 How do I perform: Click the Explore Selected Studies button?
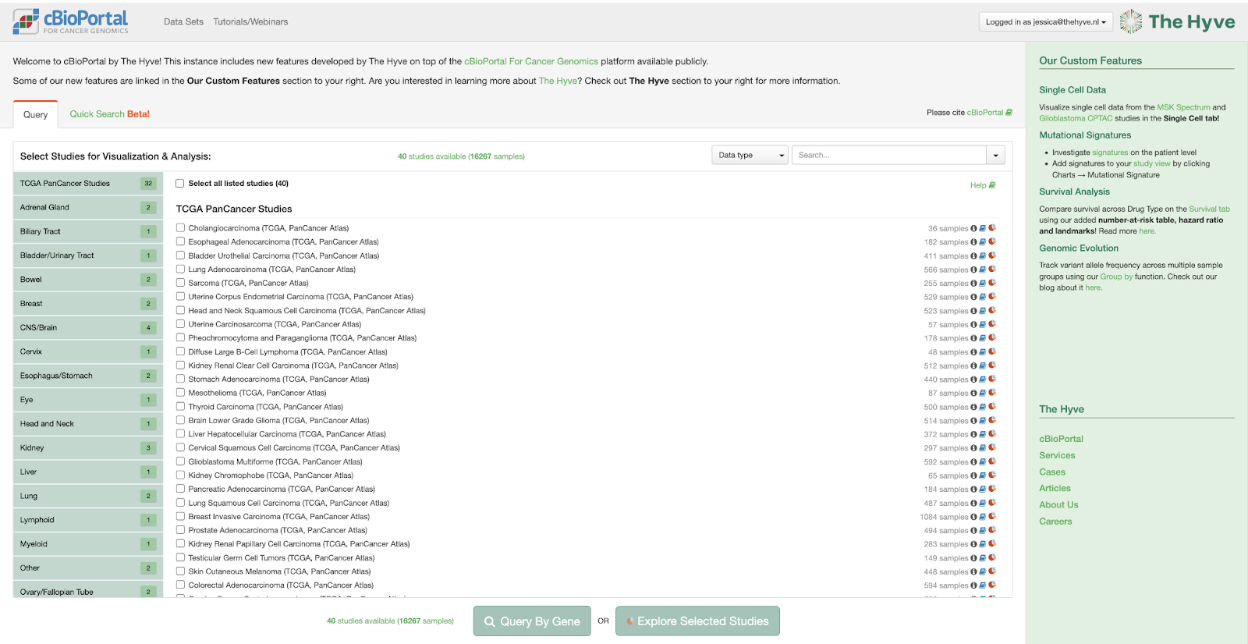coord(697,621)
